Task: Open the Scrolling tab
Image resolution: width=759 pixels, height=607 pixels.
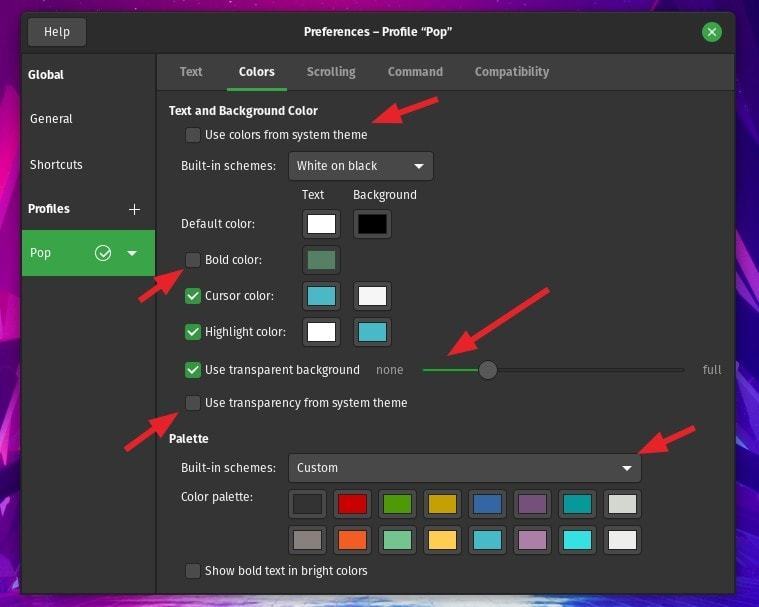Action: 331,72
